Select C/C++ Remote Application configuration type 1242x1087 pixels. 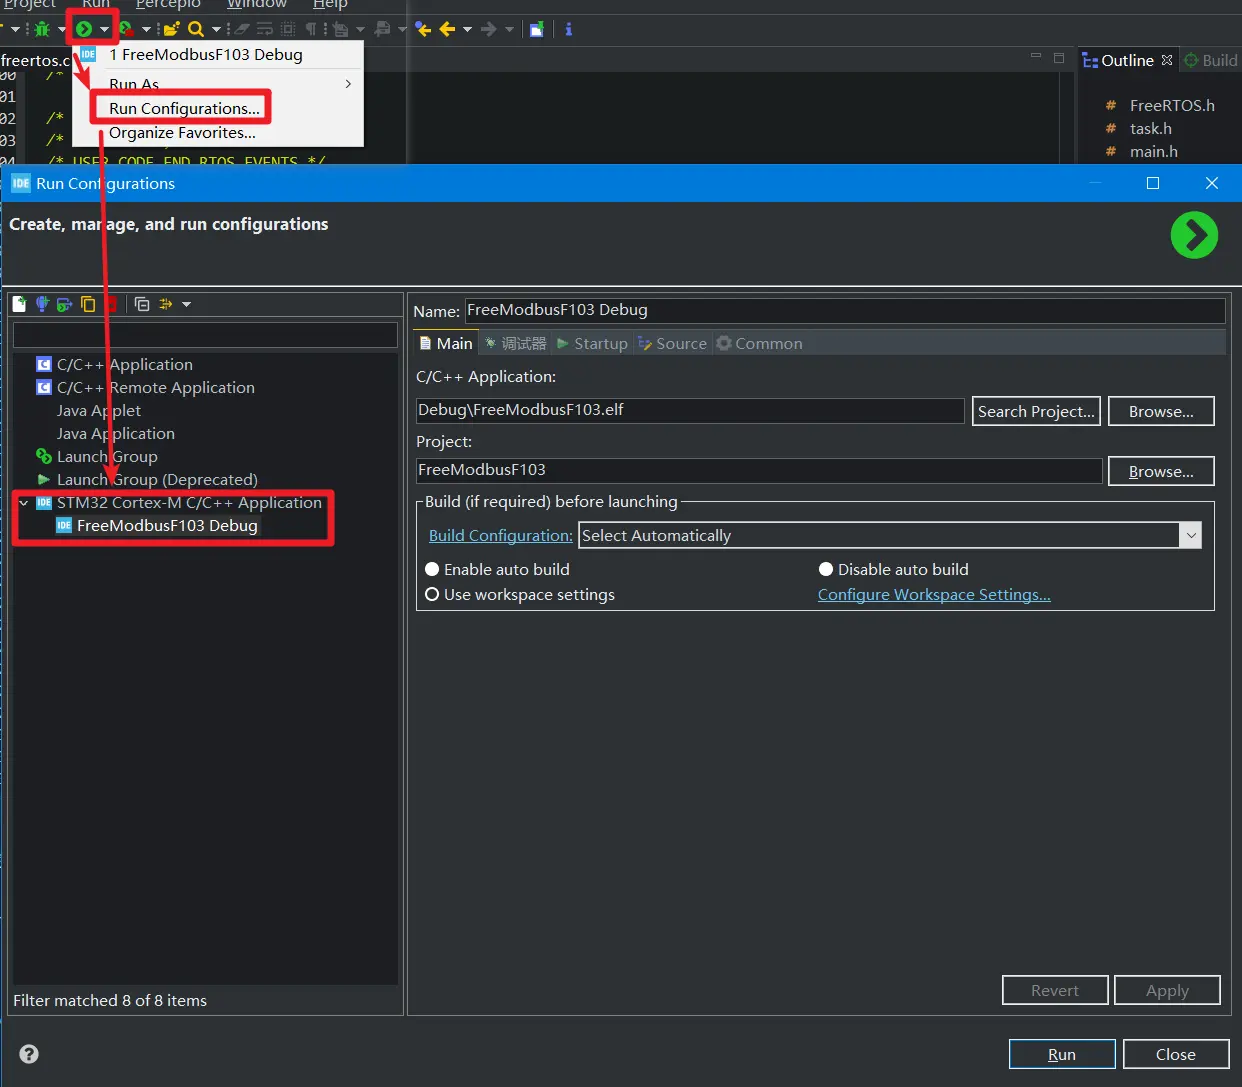click(x=155, y=387)
